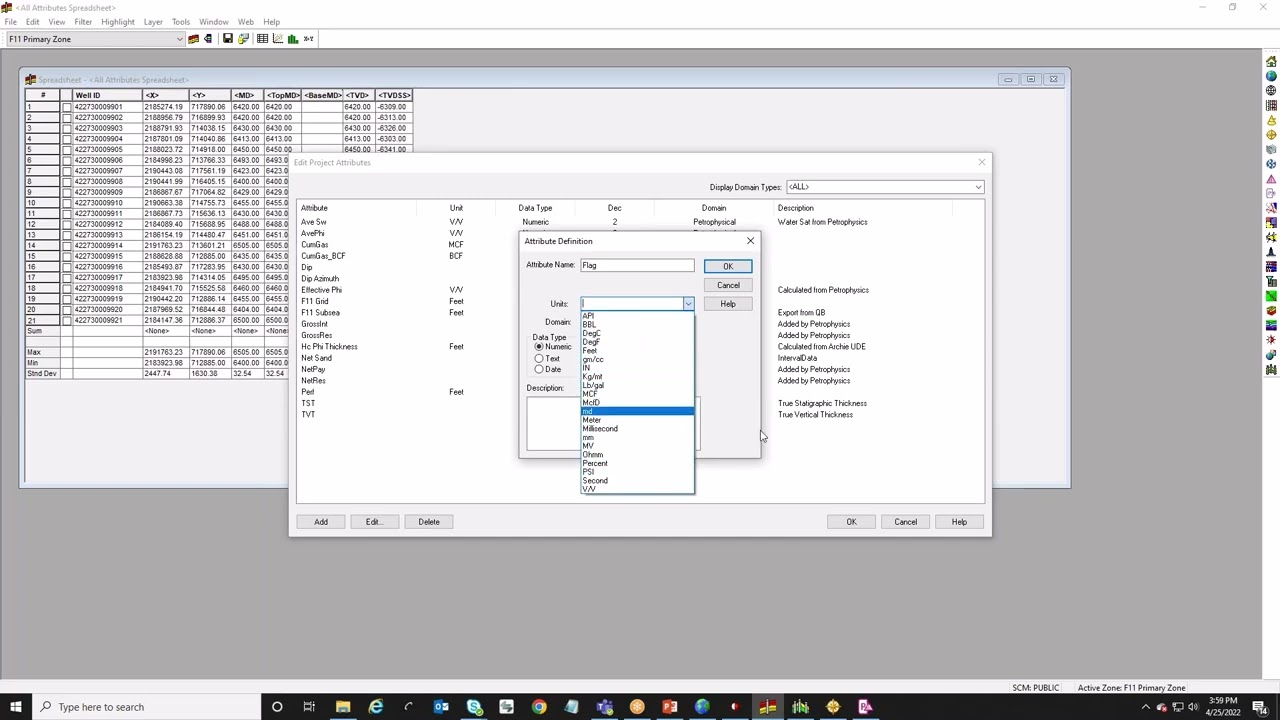
Task: Open Outlook from the taskbar
Action: coord(441,707)
